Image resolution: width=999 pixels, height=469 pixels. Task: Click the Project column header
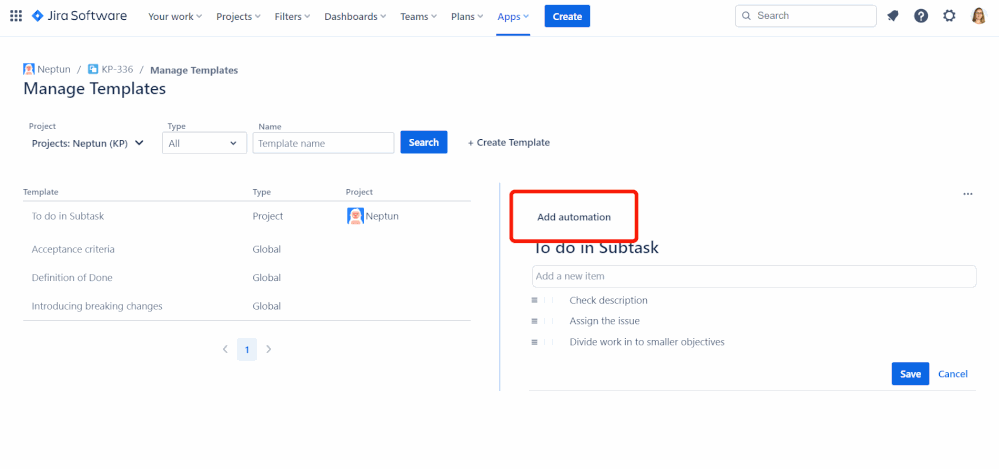point(359,192)
